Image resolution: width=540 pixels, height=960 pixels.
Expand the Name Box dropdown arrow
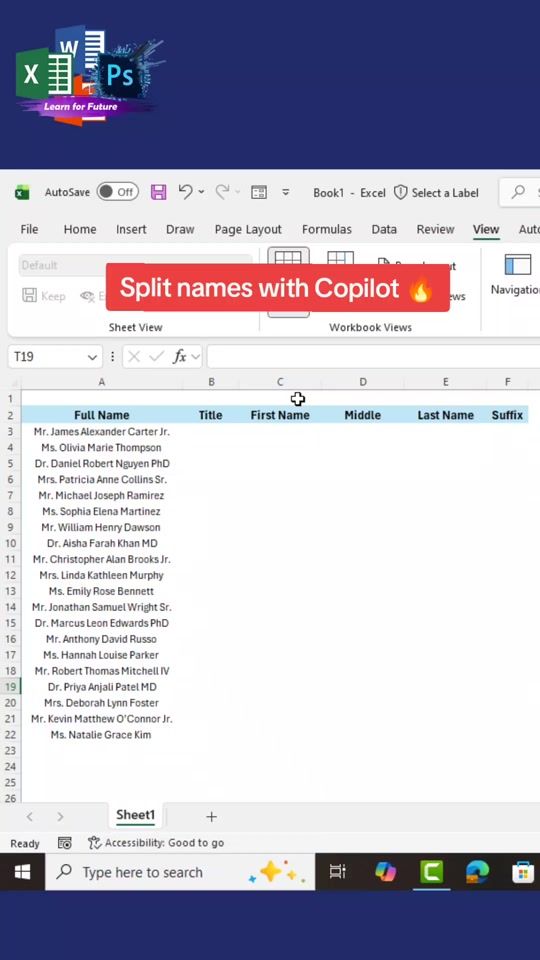(x=92, y=357)
